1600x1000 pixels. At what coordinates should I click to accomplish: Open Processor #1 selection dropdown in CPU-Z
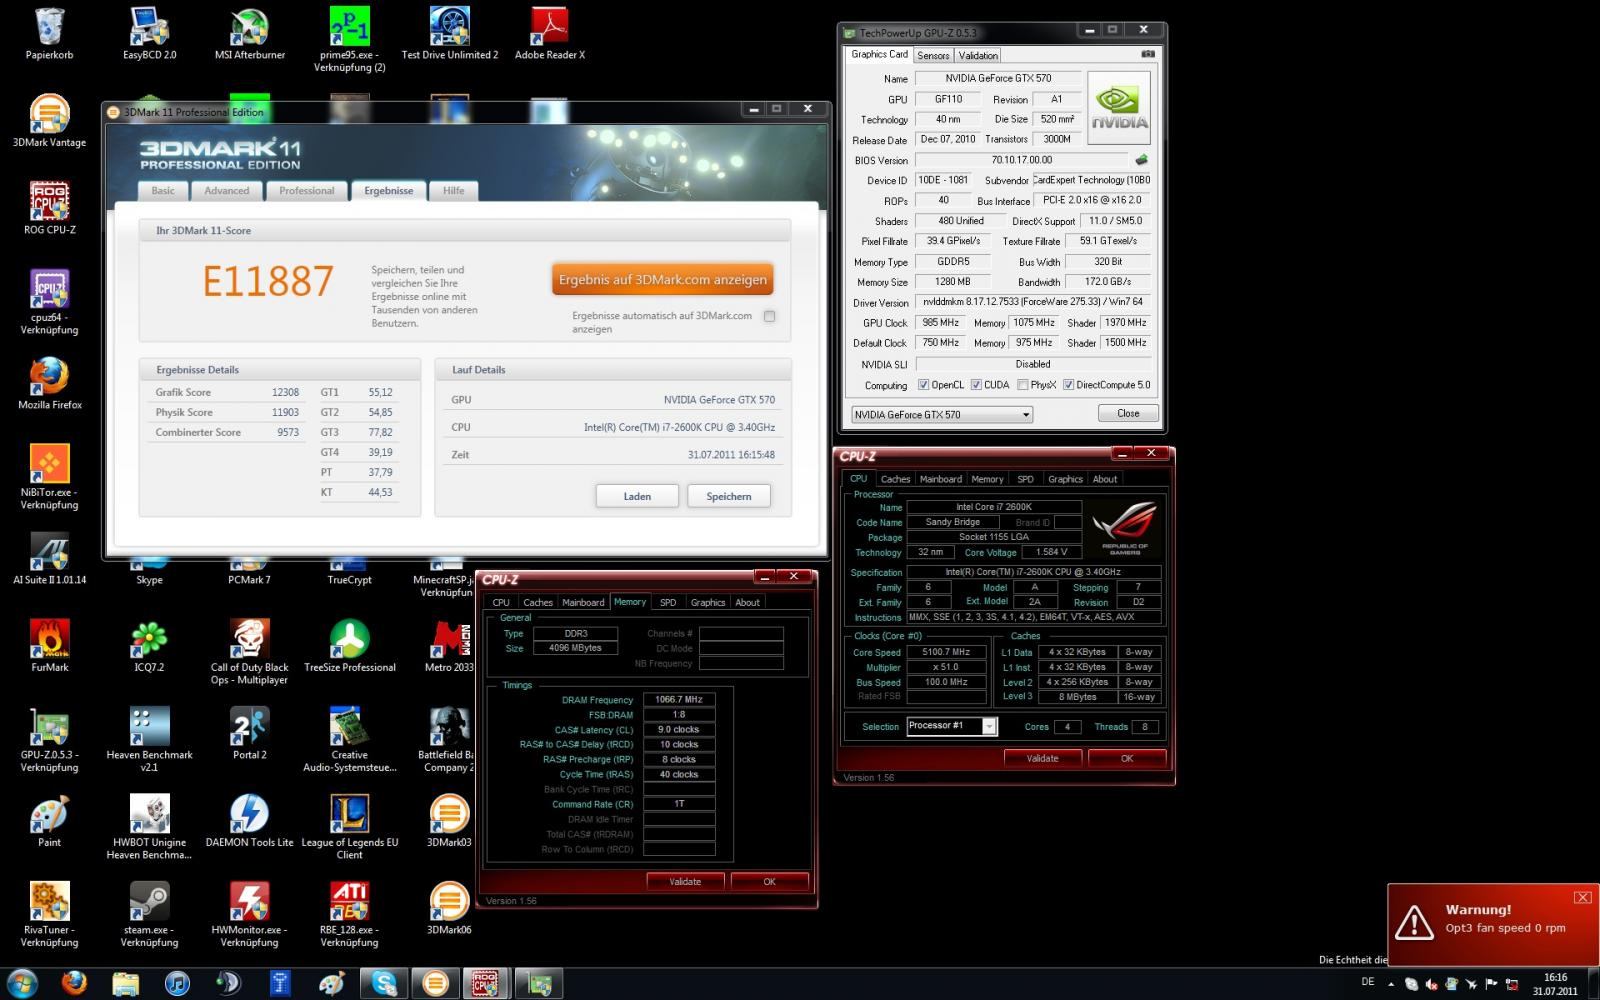[951, 726]
